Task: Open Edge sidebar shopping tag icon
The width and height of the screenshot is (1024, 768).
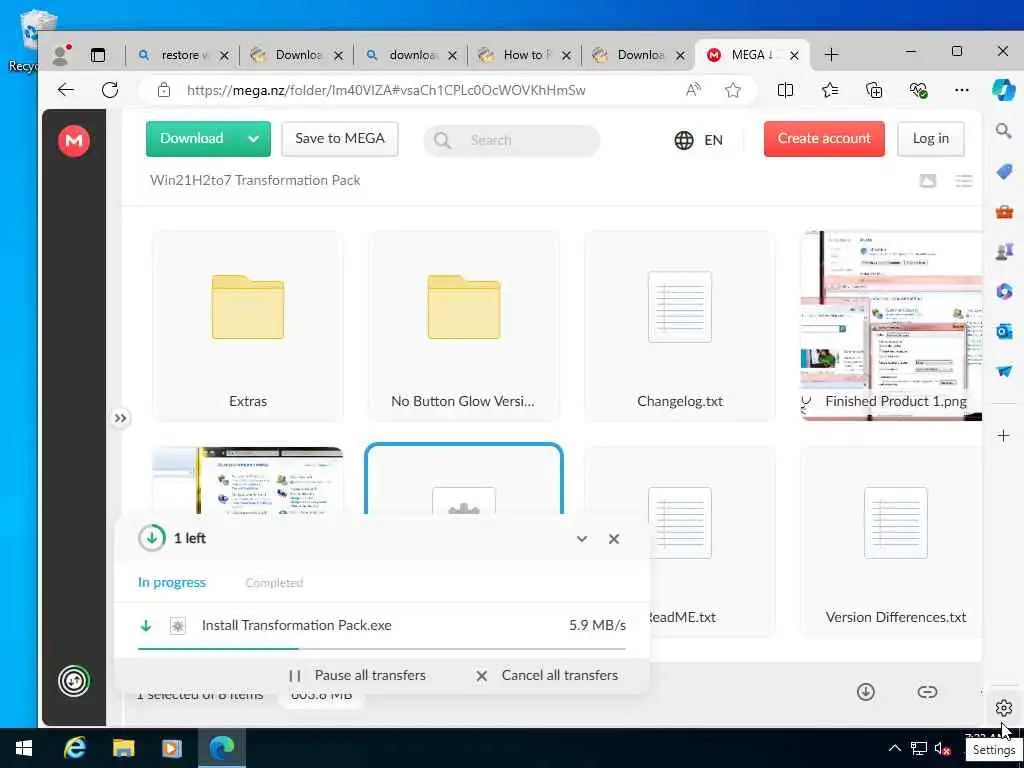Action: [x=1004, y=172]
